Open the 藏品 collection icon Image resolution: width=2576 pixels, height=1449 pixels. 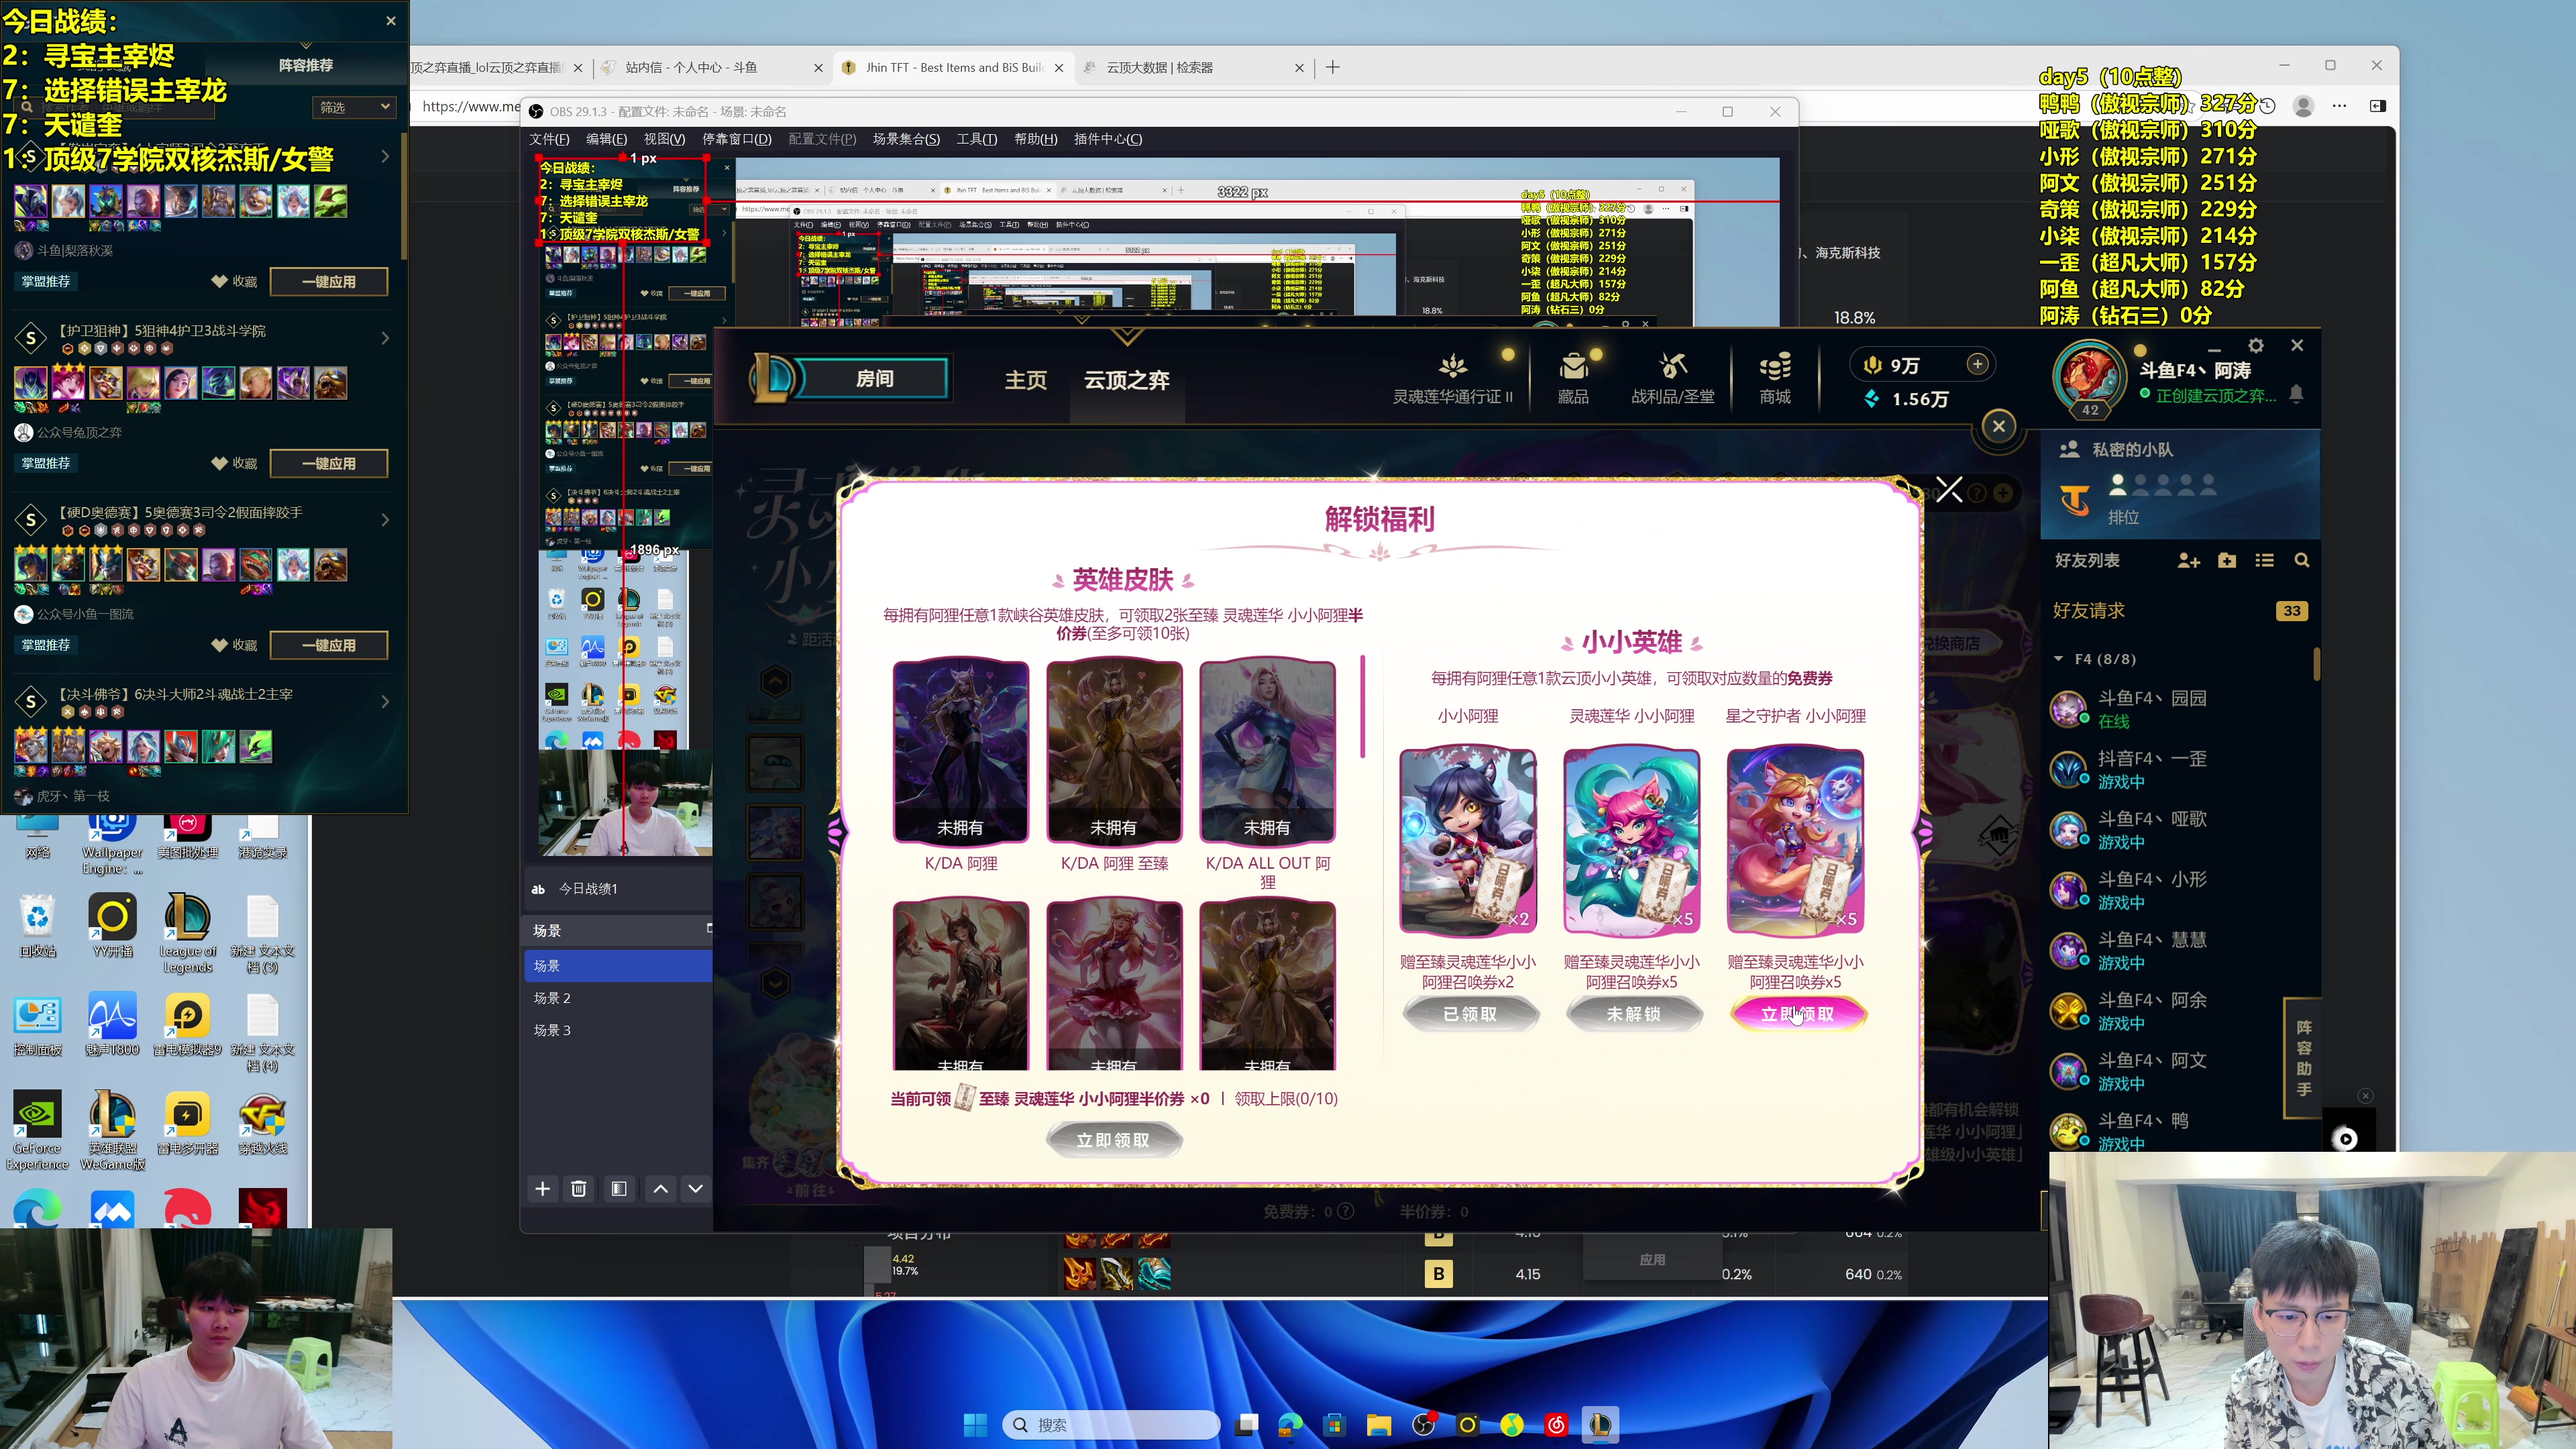(1572, 378)
